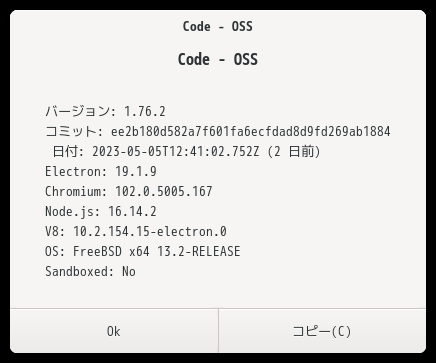The width and height of the screenshot is (436, 363).
Task: Click the 1.76.2 version number
Action: 145,111
